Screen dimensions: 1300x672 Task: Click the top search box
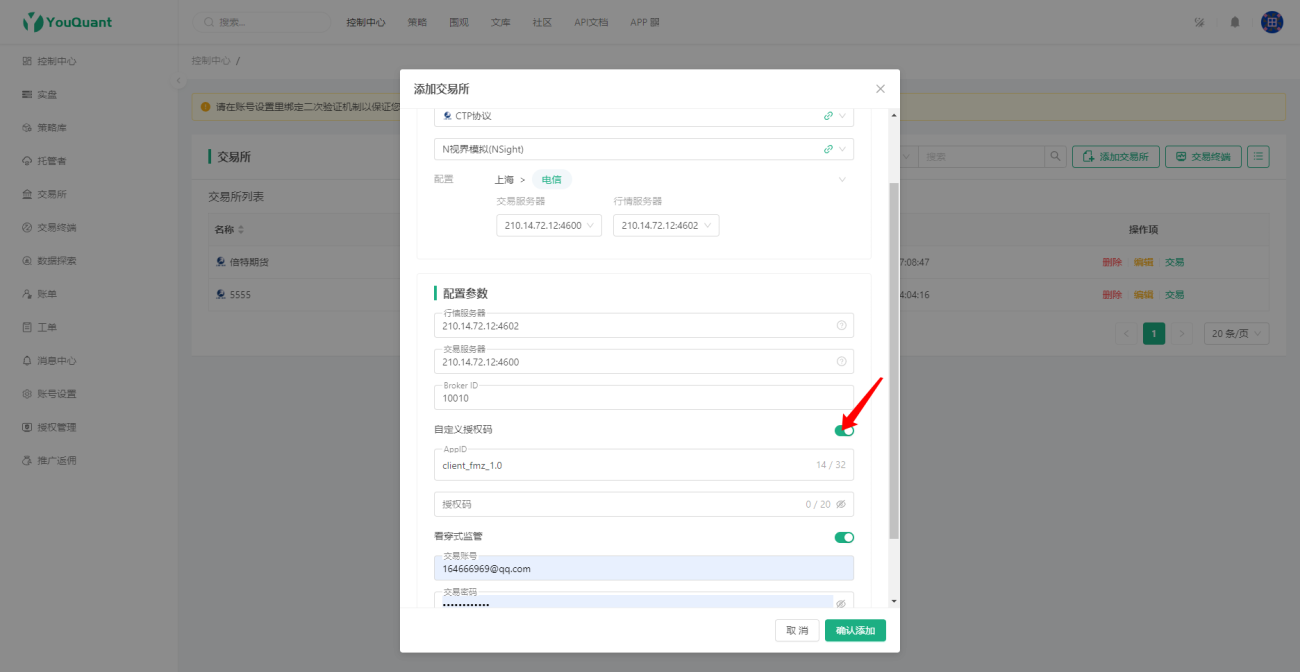click(262, 22)
